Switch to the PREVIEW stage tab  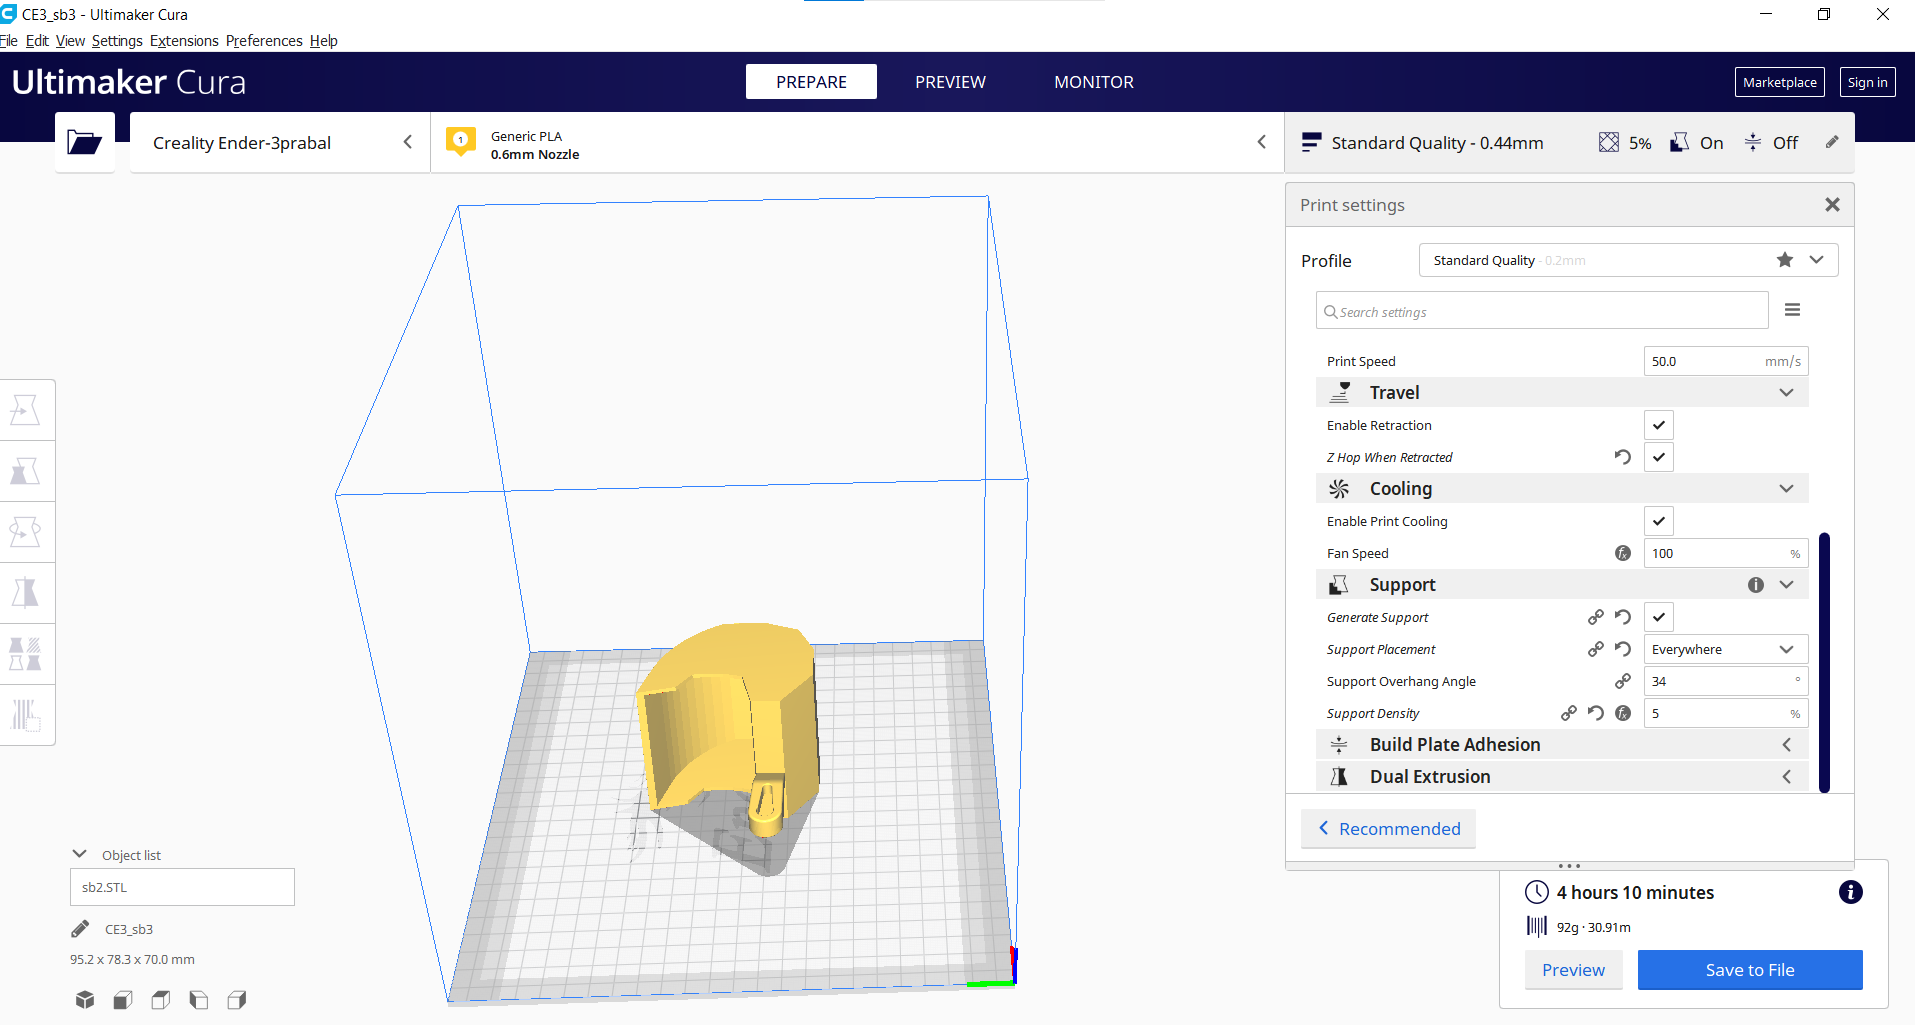coord(950,82)
